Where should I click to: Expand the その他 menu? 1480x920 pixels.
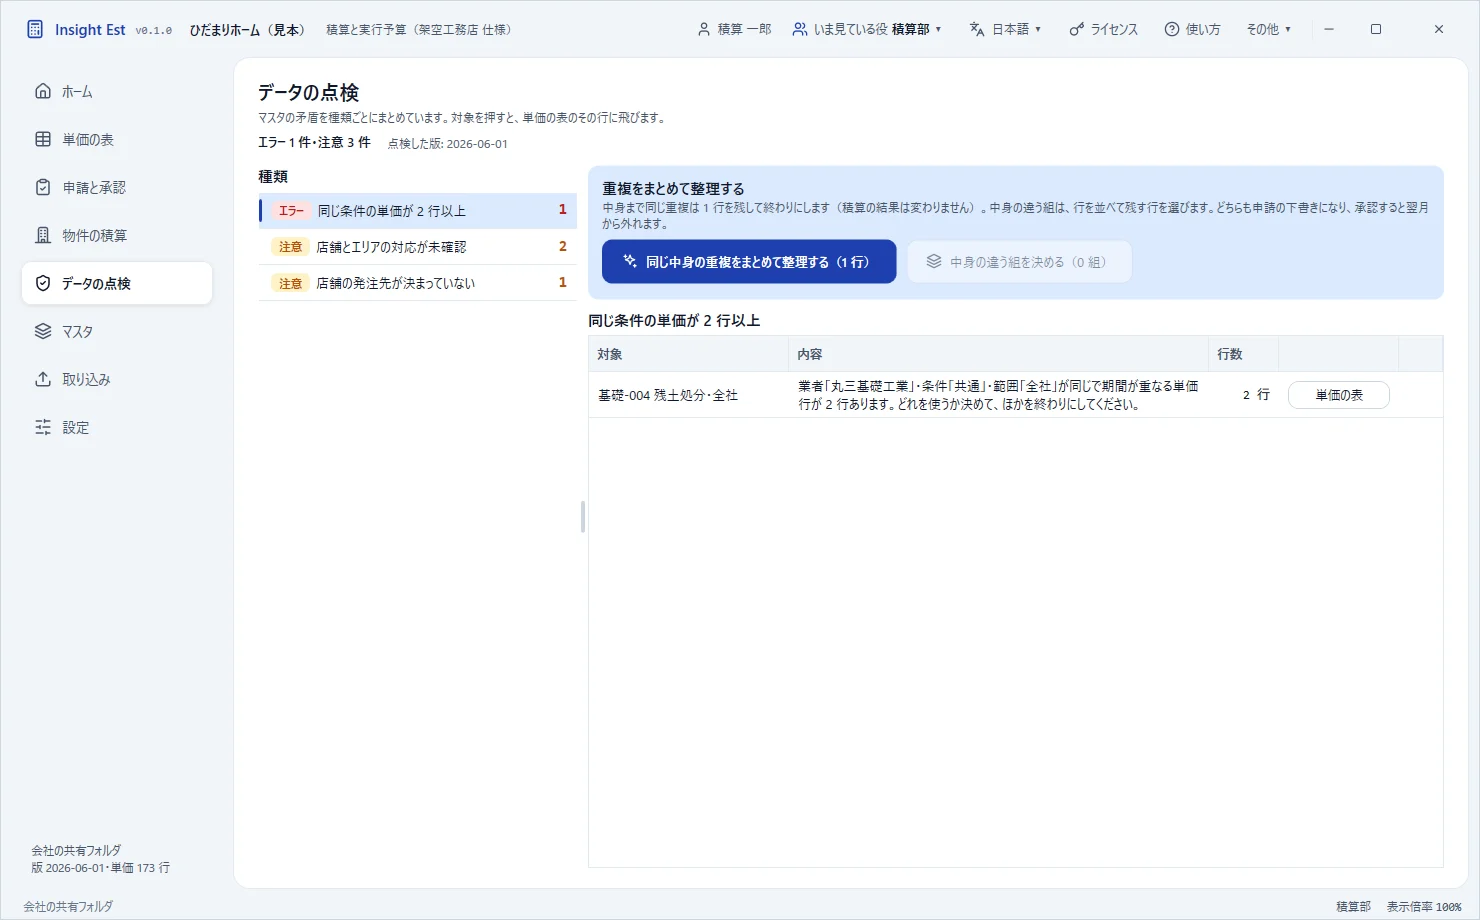(1268, 29)
